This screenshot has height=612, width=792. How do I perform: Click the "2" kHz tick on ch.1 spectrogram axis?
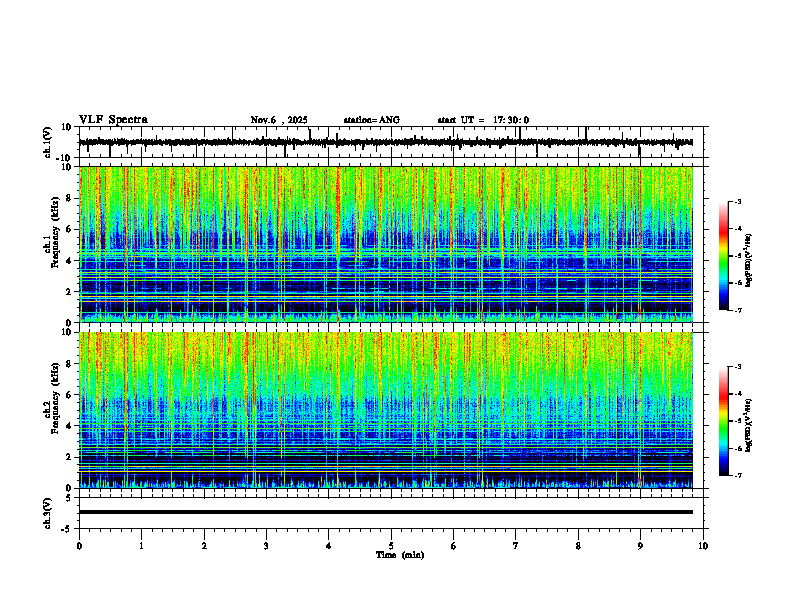[70, 292]
